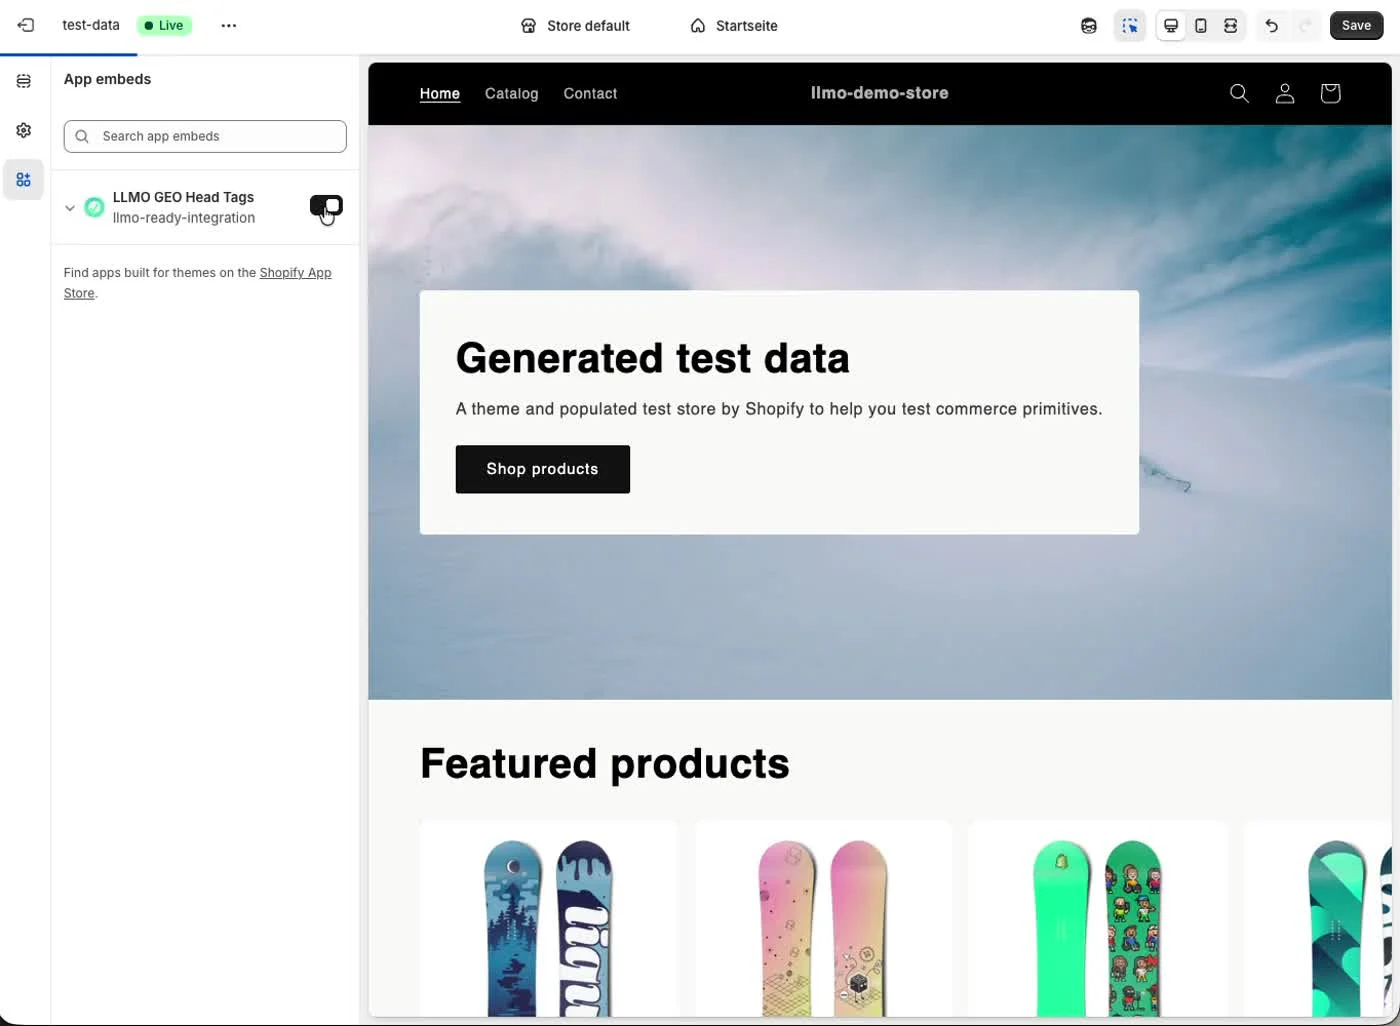Click the Shop products button
Image resolution: width=1400 pixels, height=1026 pixels.
point(543,469)
